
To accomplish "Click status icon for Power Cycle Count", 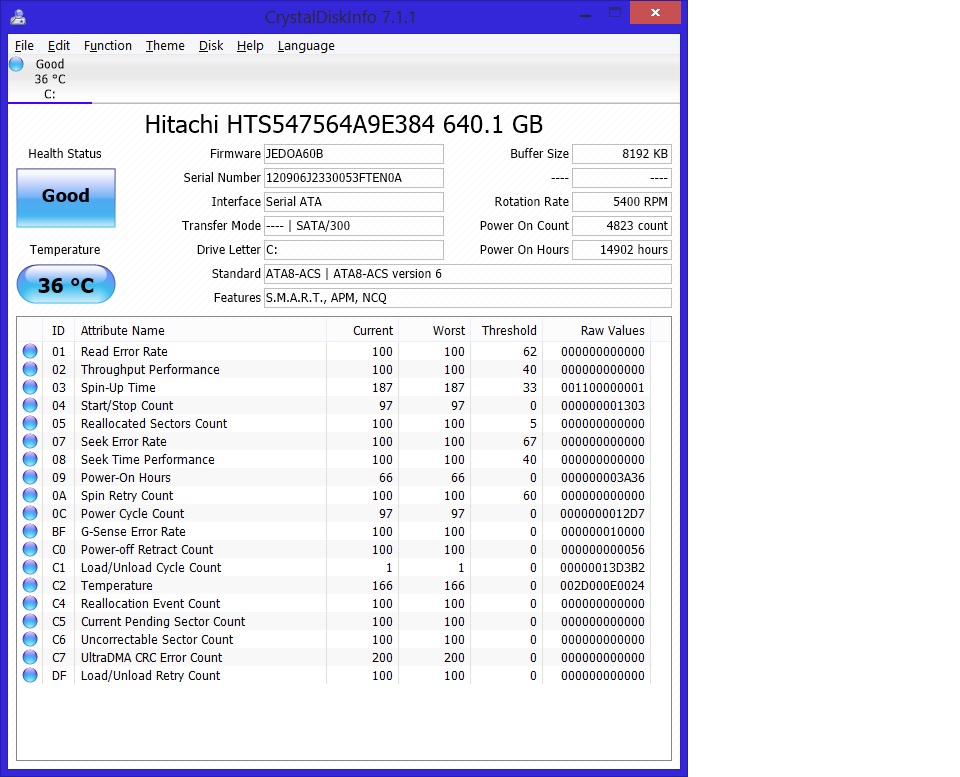I will (x=30, y=513).
